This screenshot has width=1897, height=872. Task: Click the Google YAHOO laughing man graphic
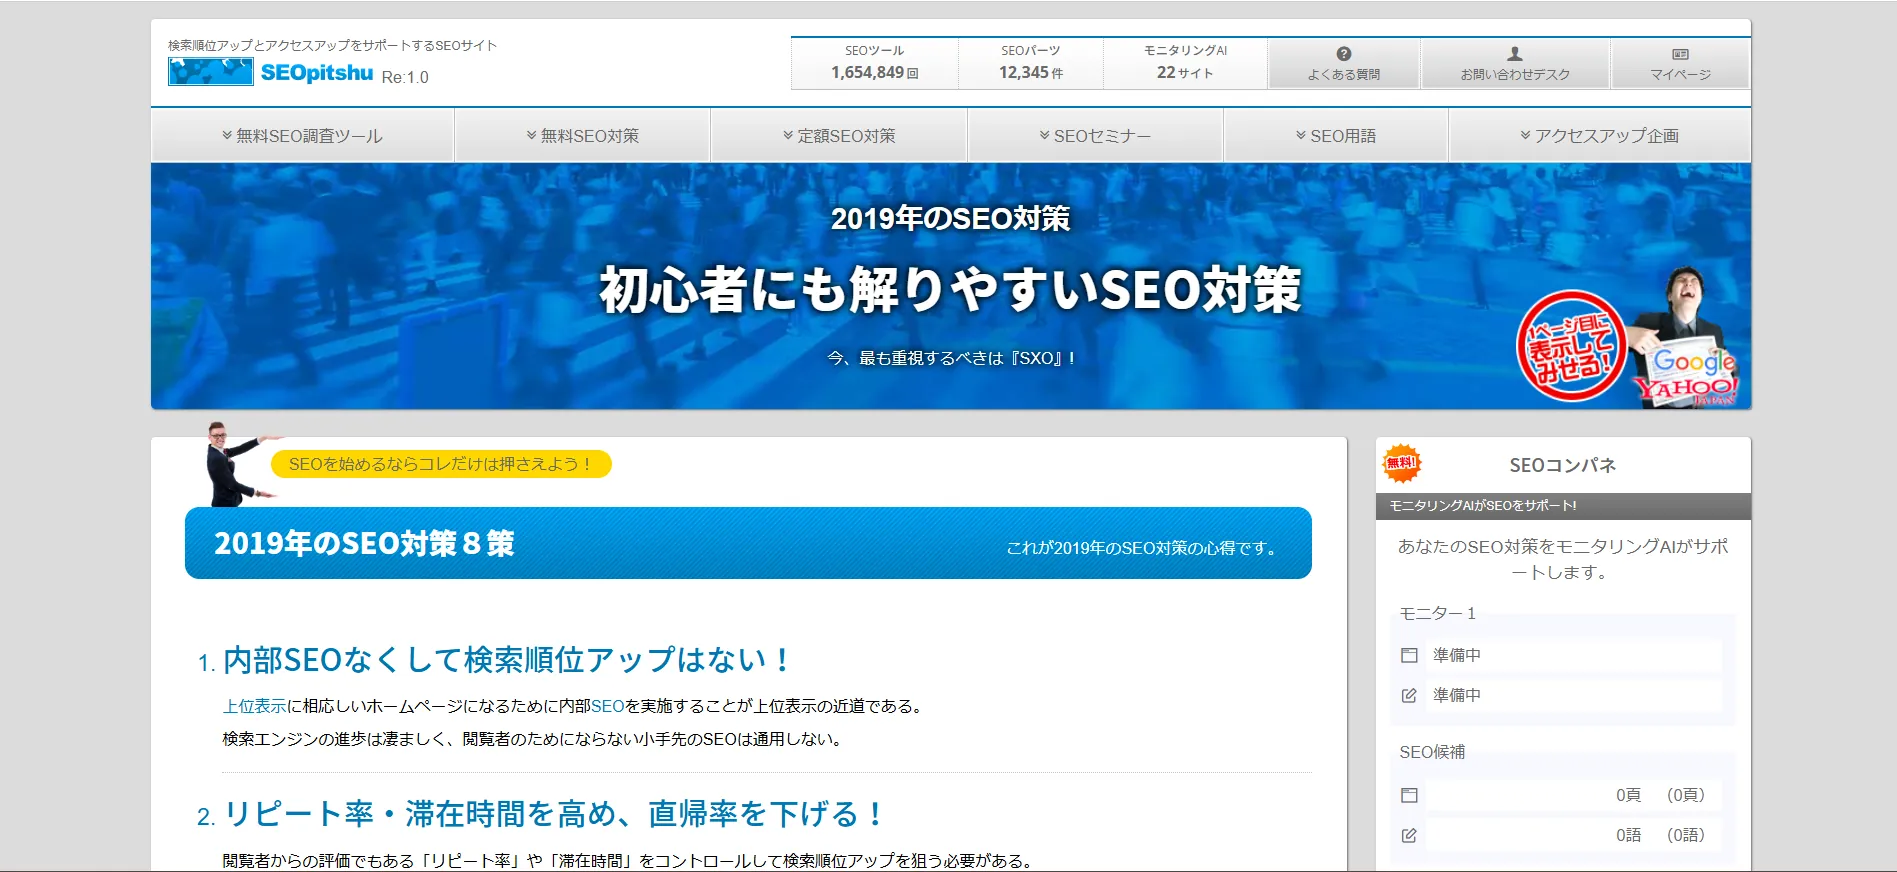1687,338
